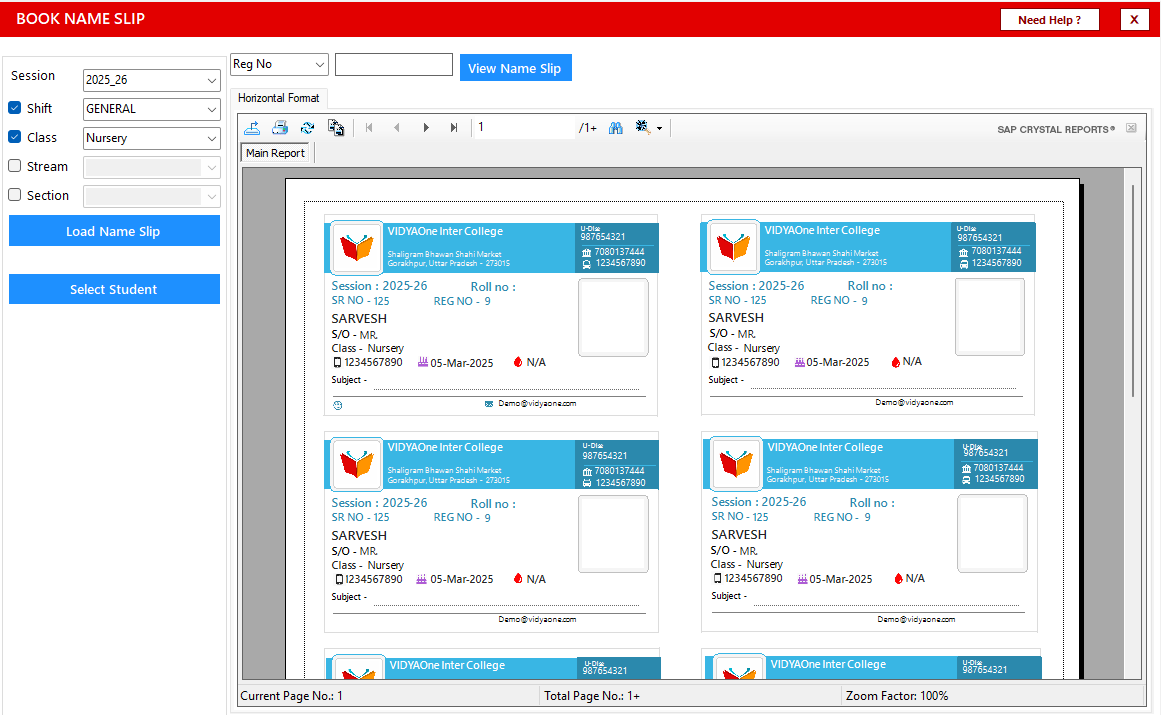
Task: Check the Section checkbox
Action: click(x=15, y=195)
